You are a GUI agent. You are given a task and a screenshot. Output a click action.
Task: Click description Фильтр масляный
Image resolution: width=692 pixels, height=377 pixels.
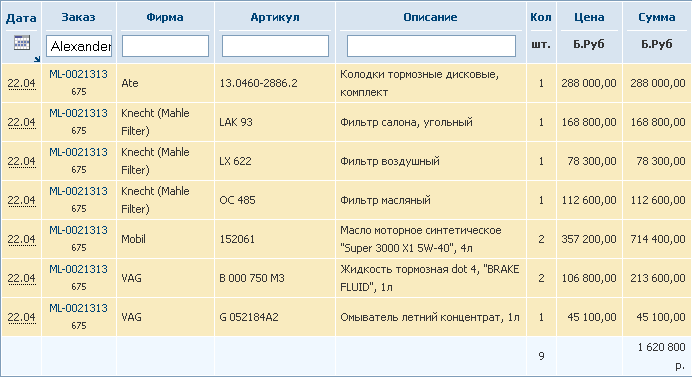[385, 200]
